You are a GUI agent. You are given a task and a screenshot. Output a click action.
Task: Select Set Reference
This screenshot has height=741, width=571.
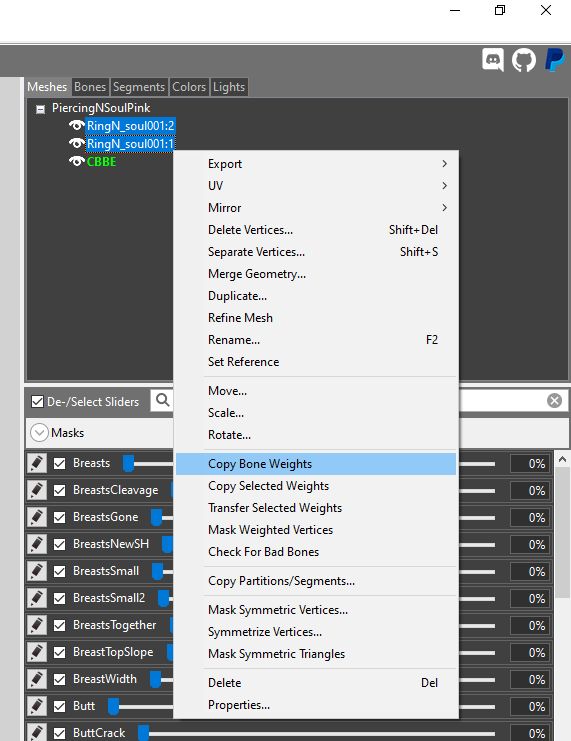point(316,362)
